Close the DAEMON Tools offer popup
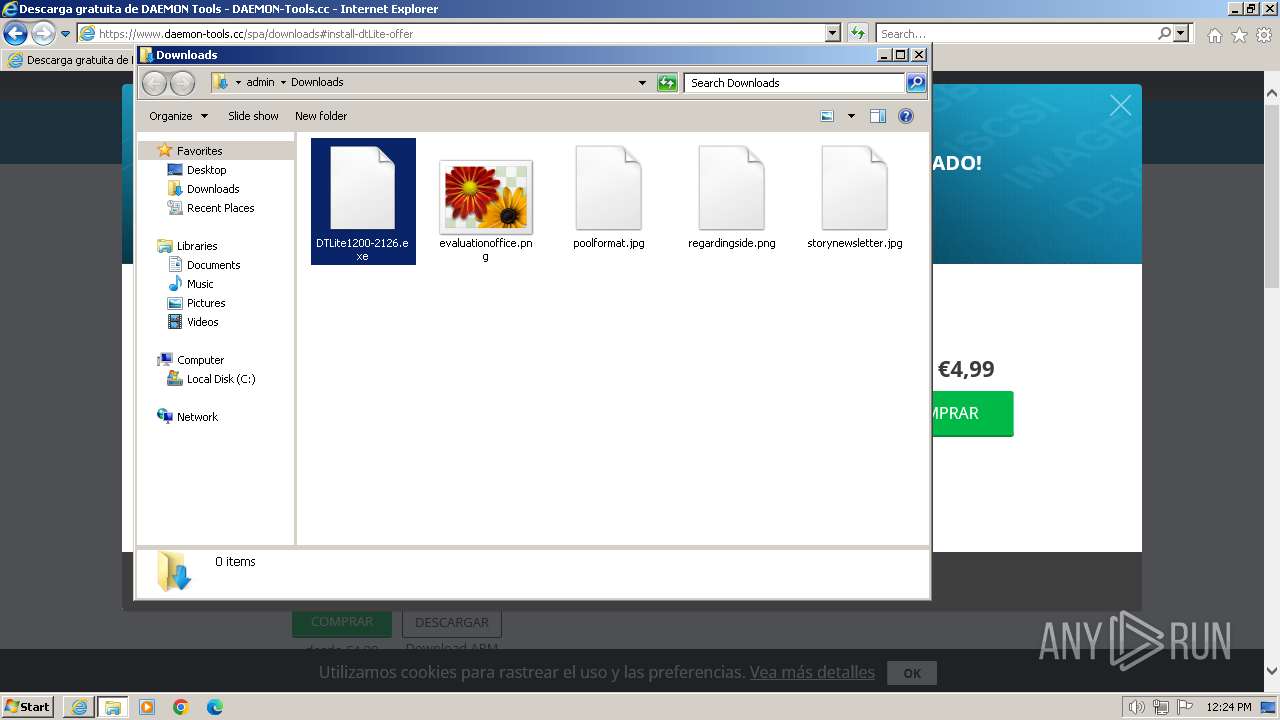 [x=1120, y=105]
